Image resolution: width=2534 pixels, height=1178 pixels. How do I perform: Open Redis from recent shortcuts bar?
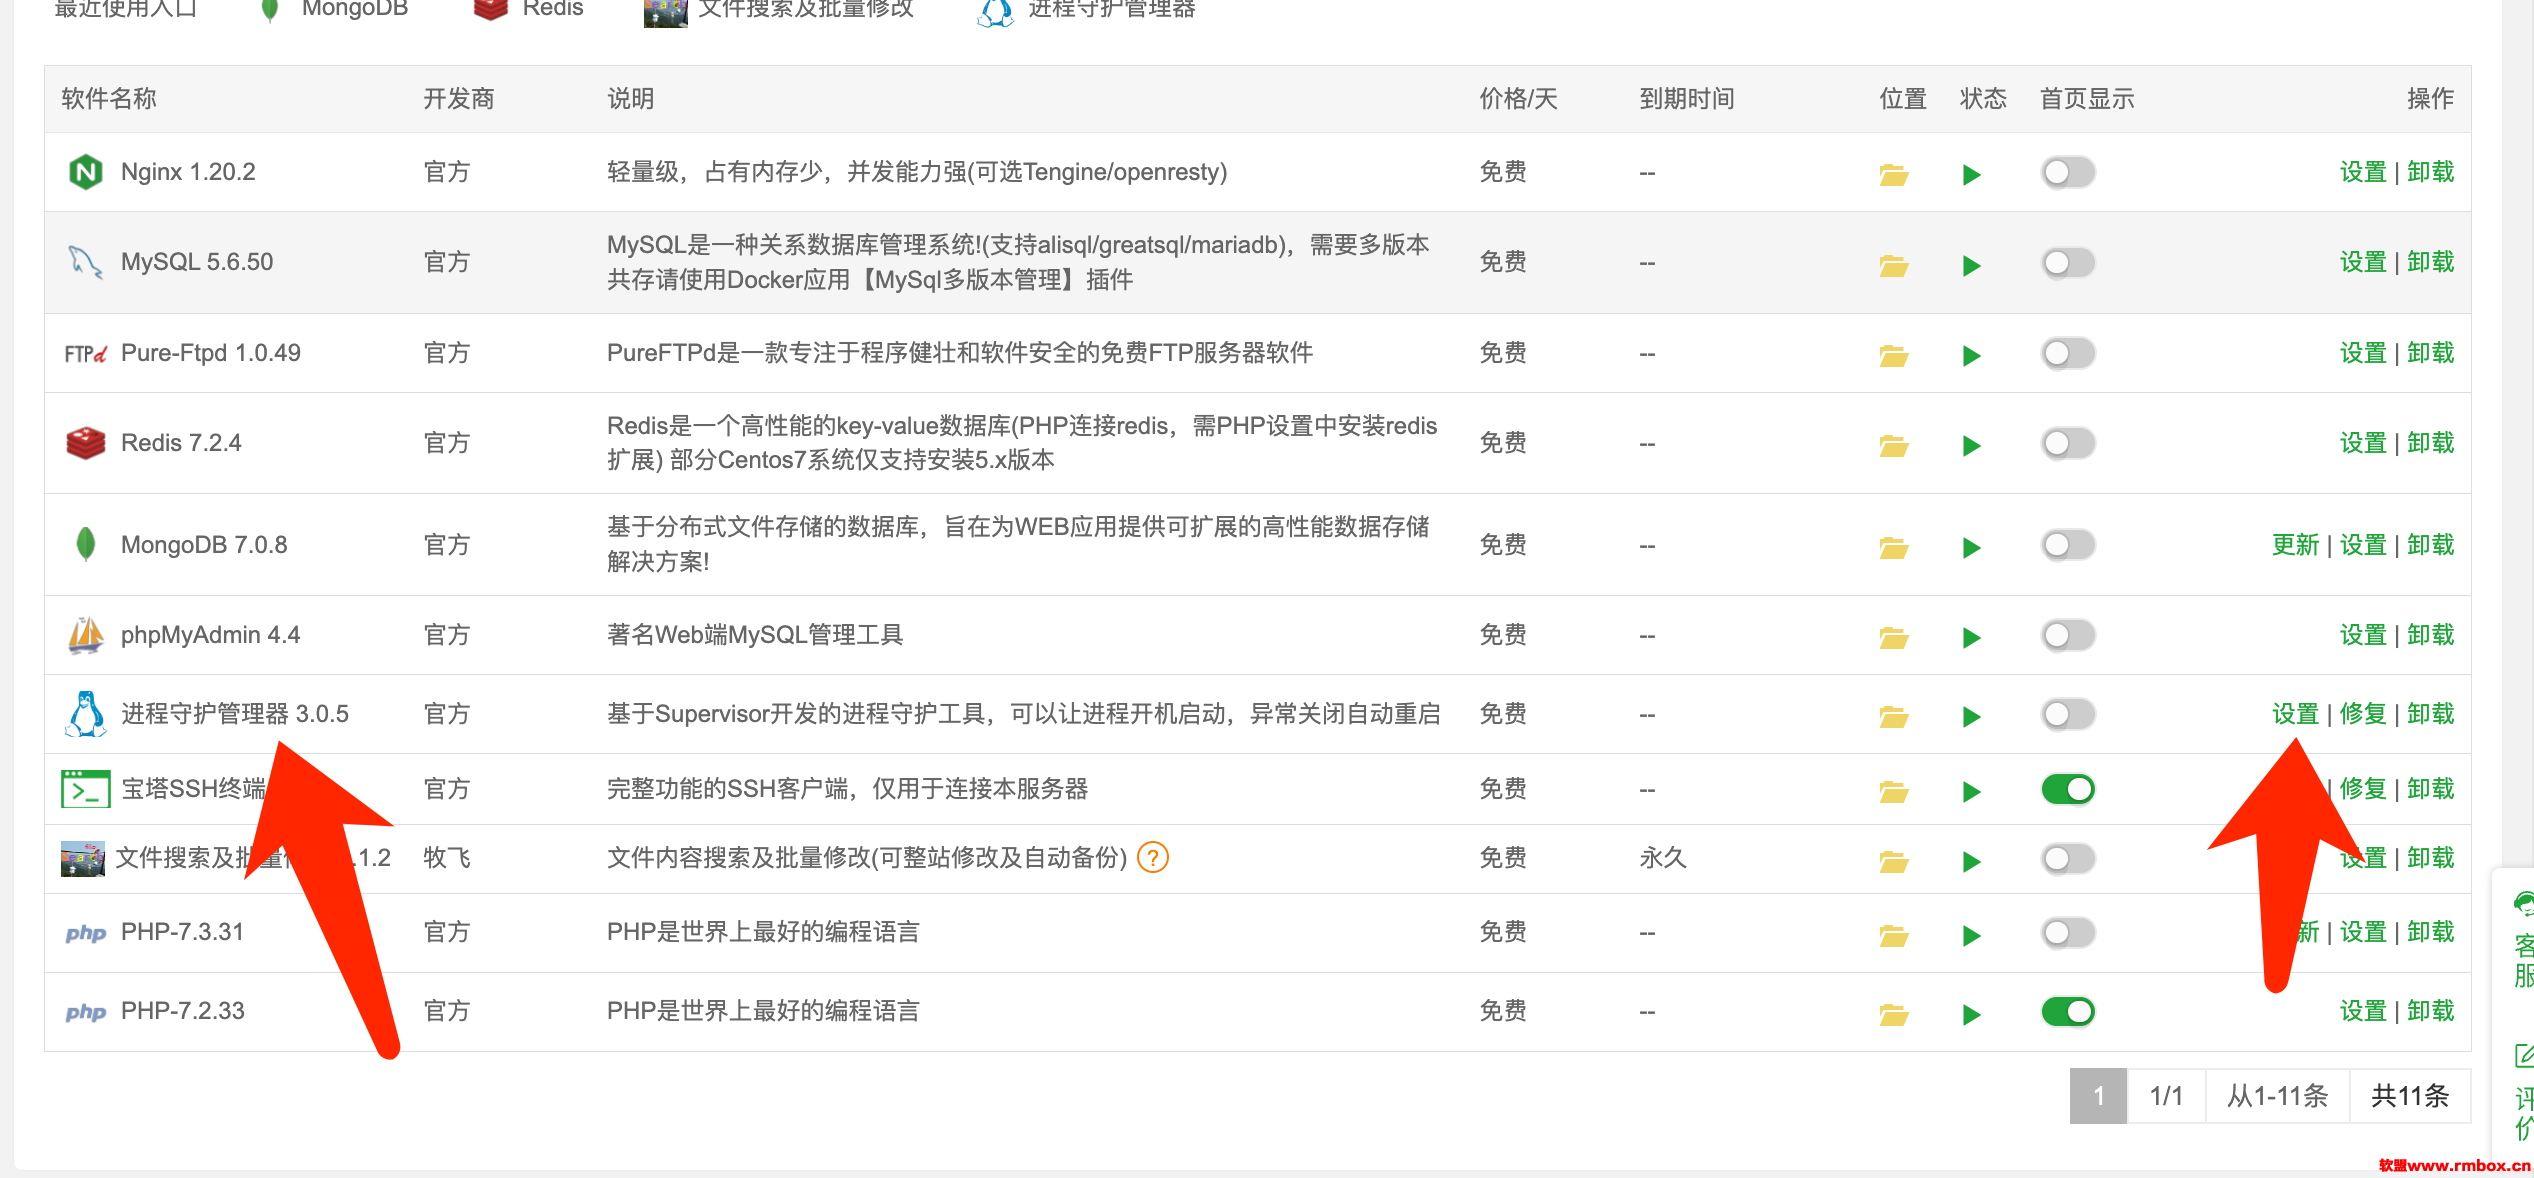[x=528, y=9]
